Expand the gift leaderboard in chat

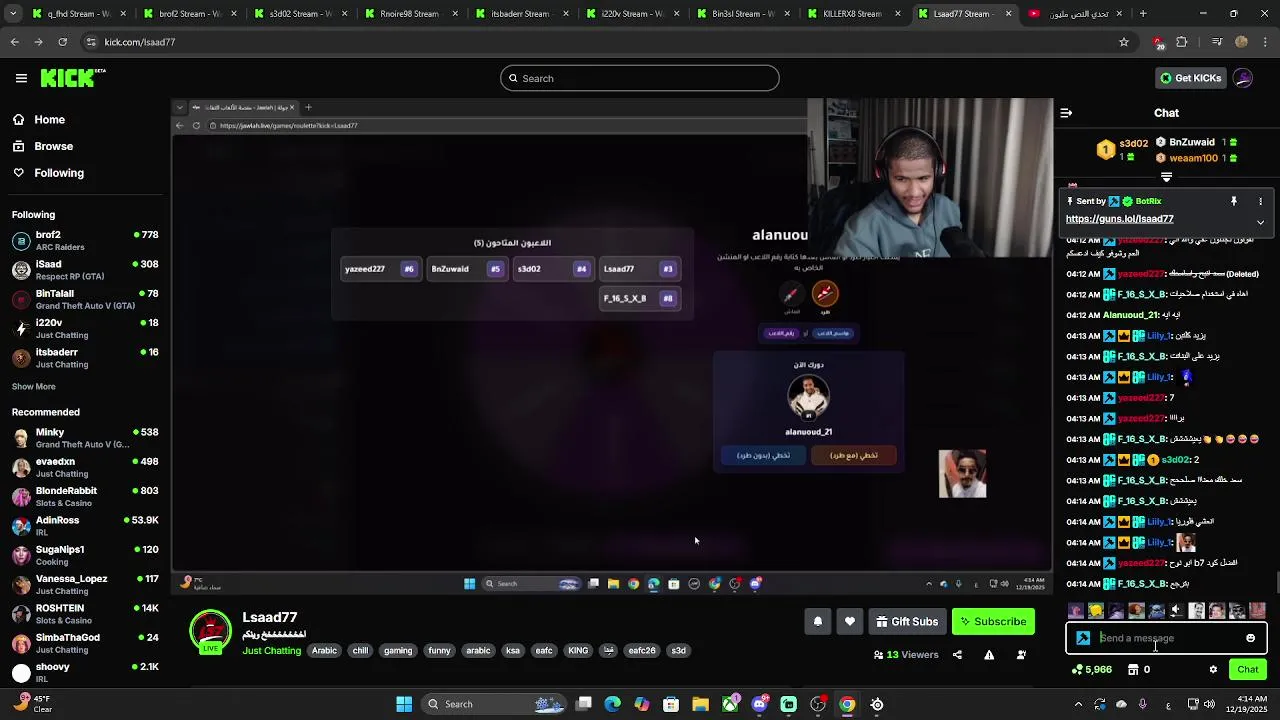[x=1166, y=177]
